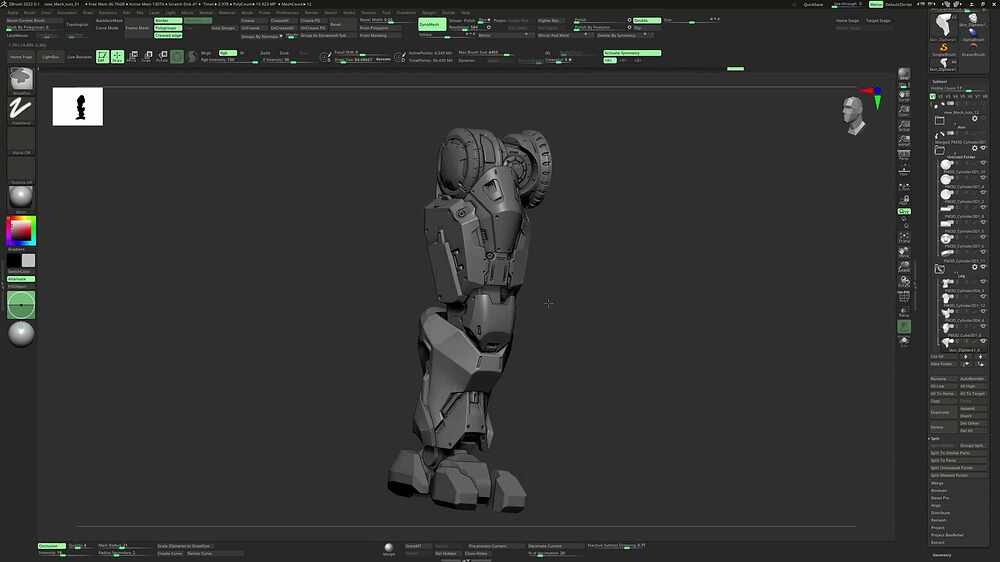Image resolution: width=1000 pixels, height=562 pixels.
Task: Select the Move transform icon in top shelf
Action: pyautogui.click(x=132, y=57)
